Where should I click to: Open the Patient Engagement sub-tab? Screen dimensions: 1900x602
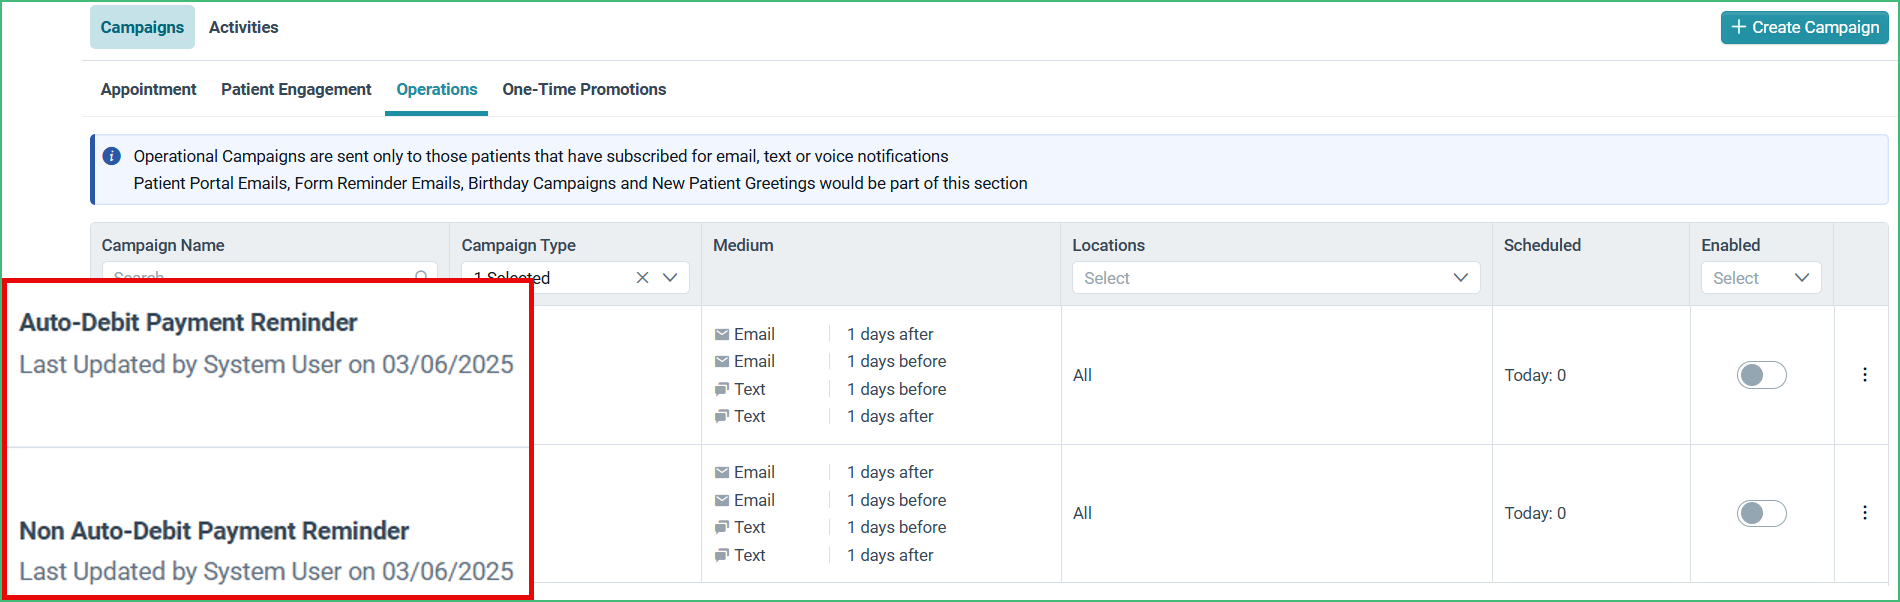(x=296, y=89)
